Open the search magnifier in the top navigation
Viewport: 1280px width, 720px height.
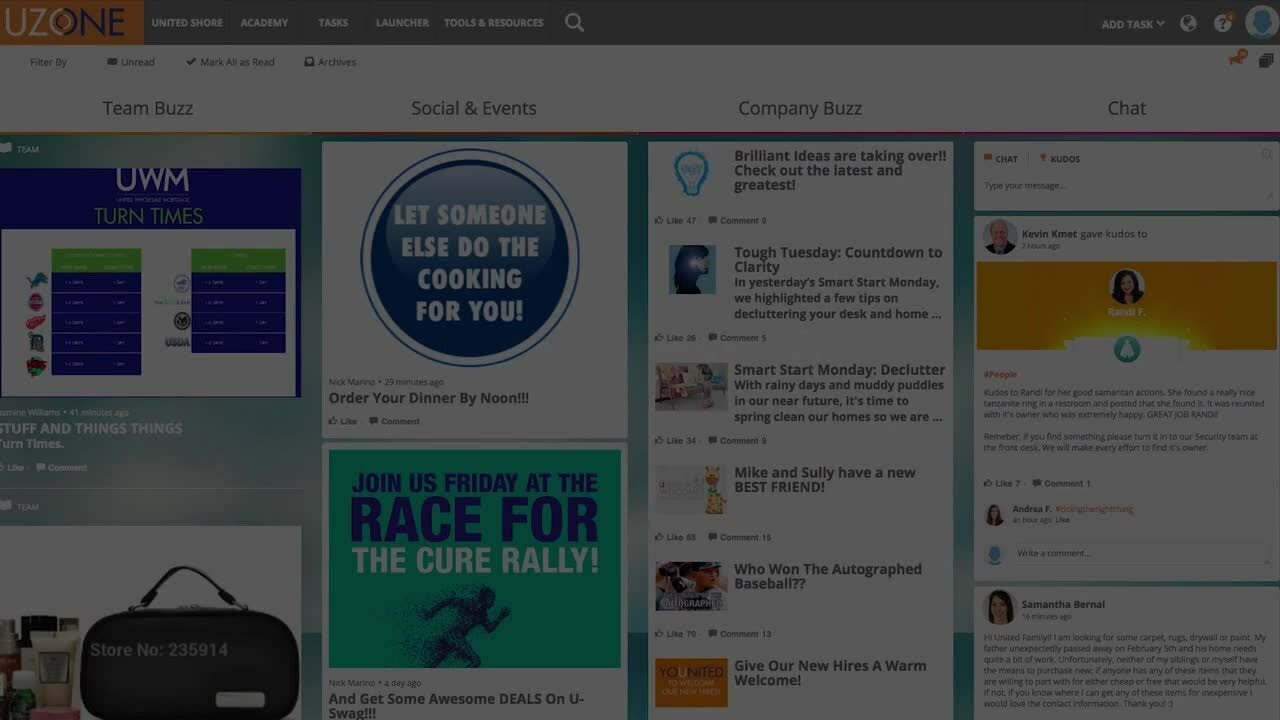coord(574,22)
